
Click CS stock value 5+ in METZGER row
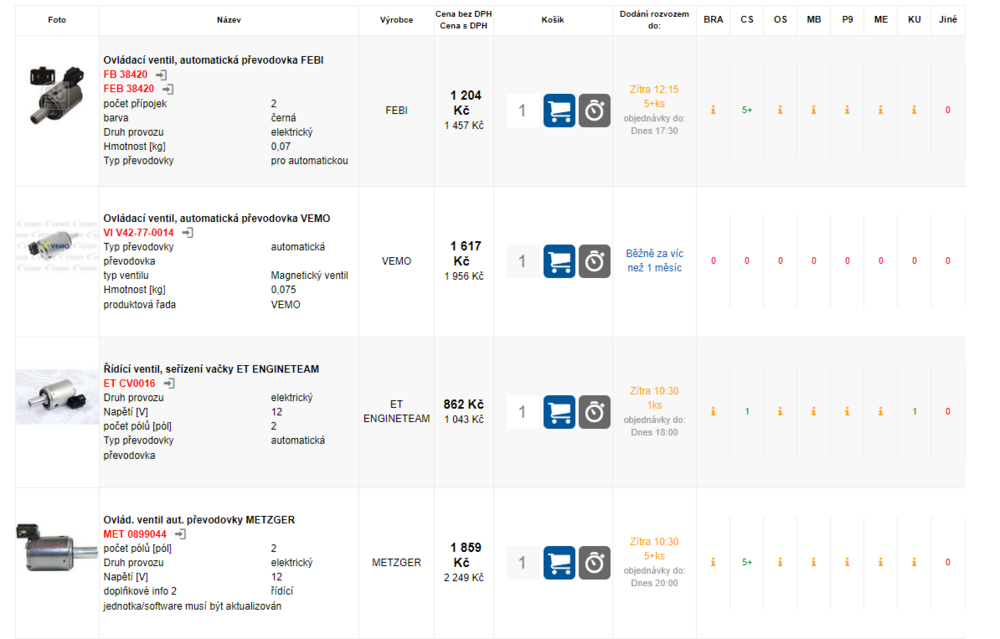point(747,562)
